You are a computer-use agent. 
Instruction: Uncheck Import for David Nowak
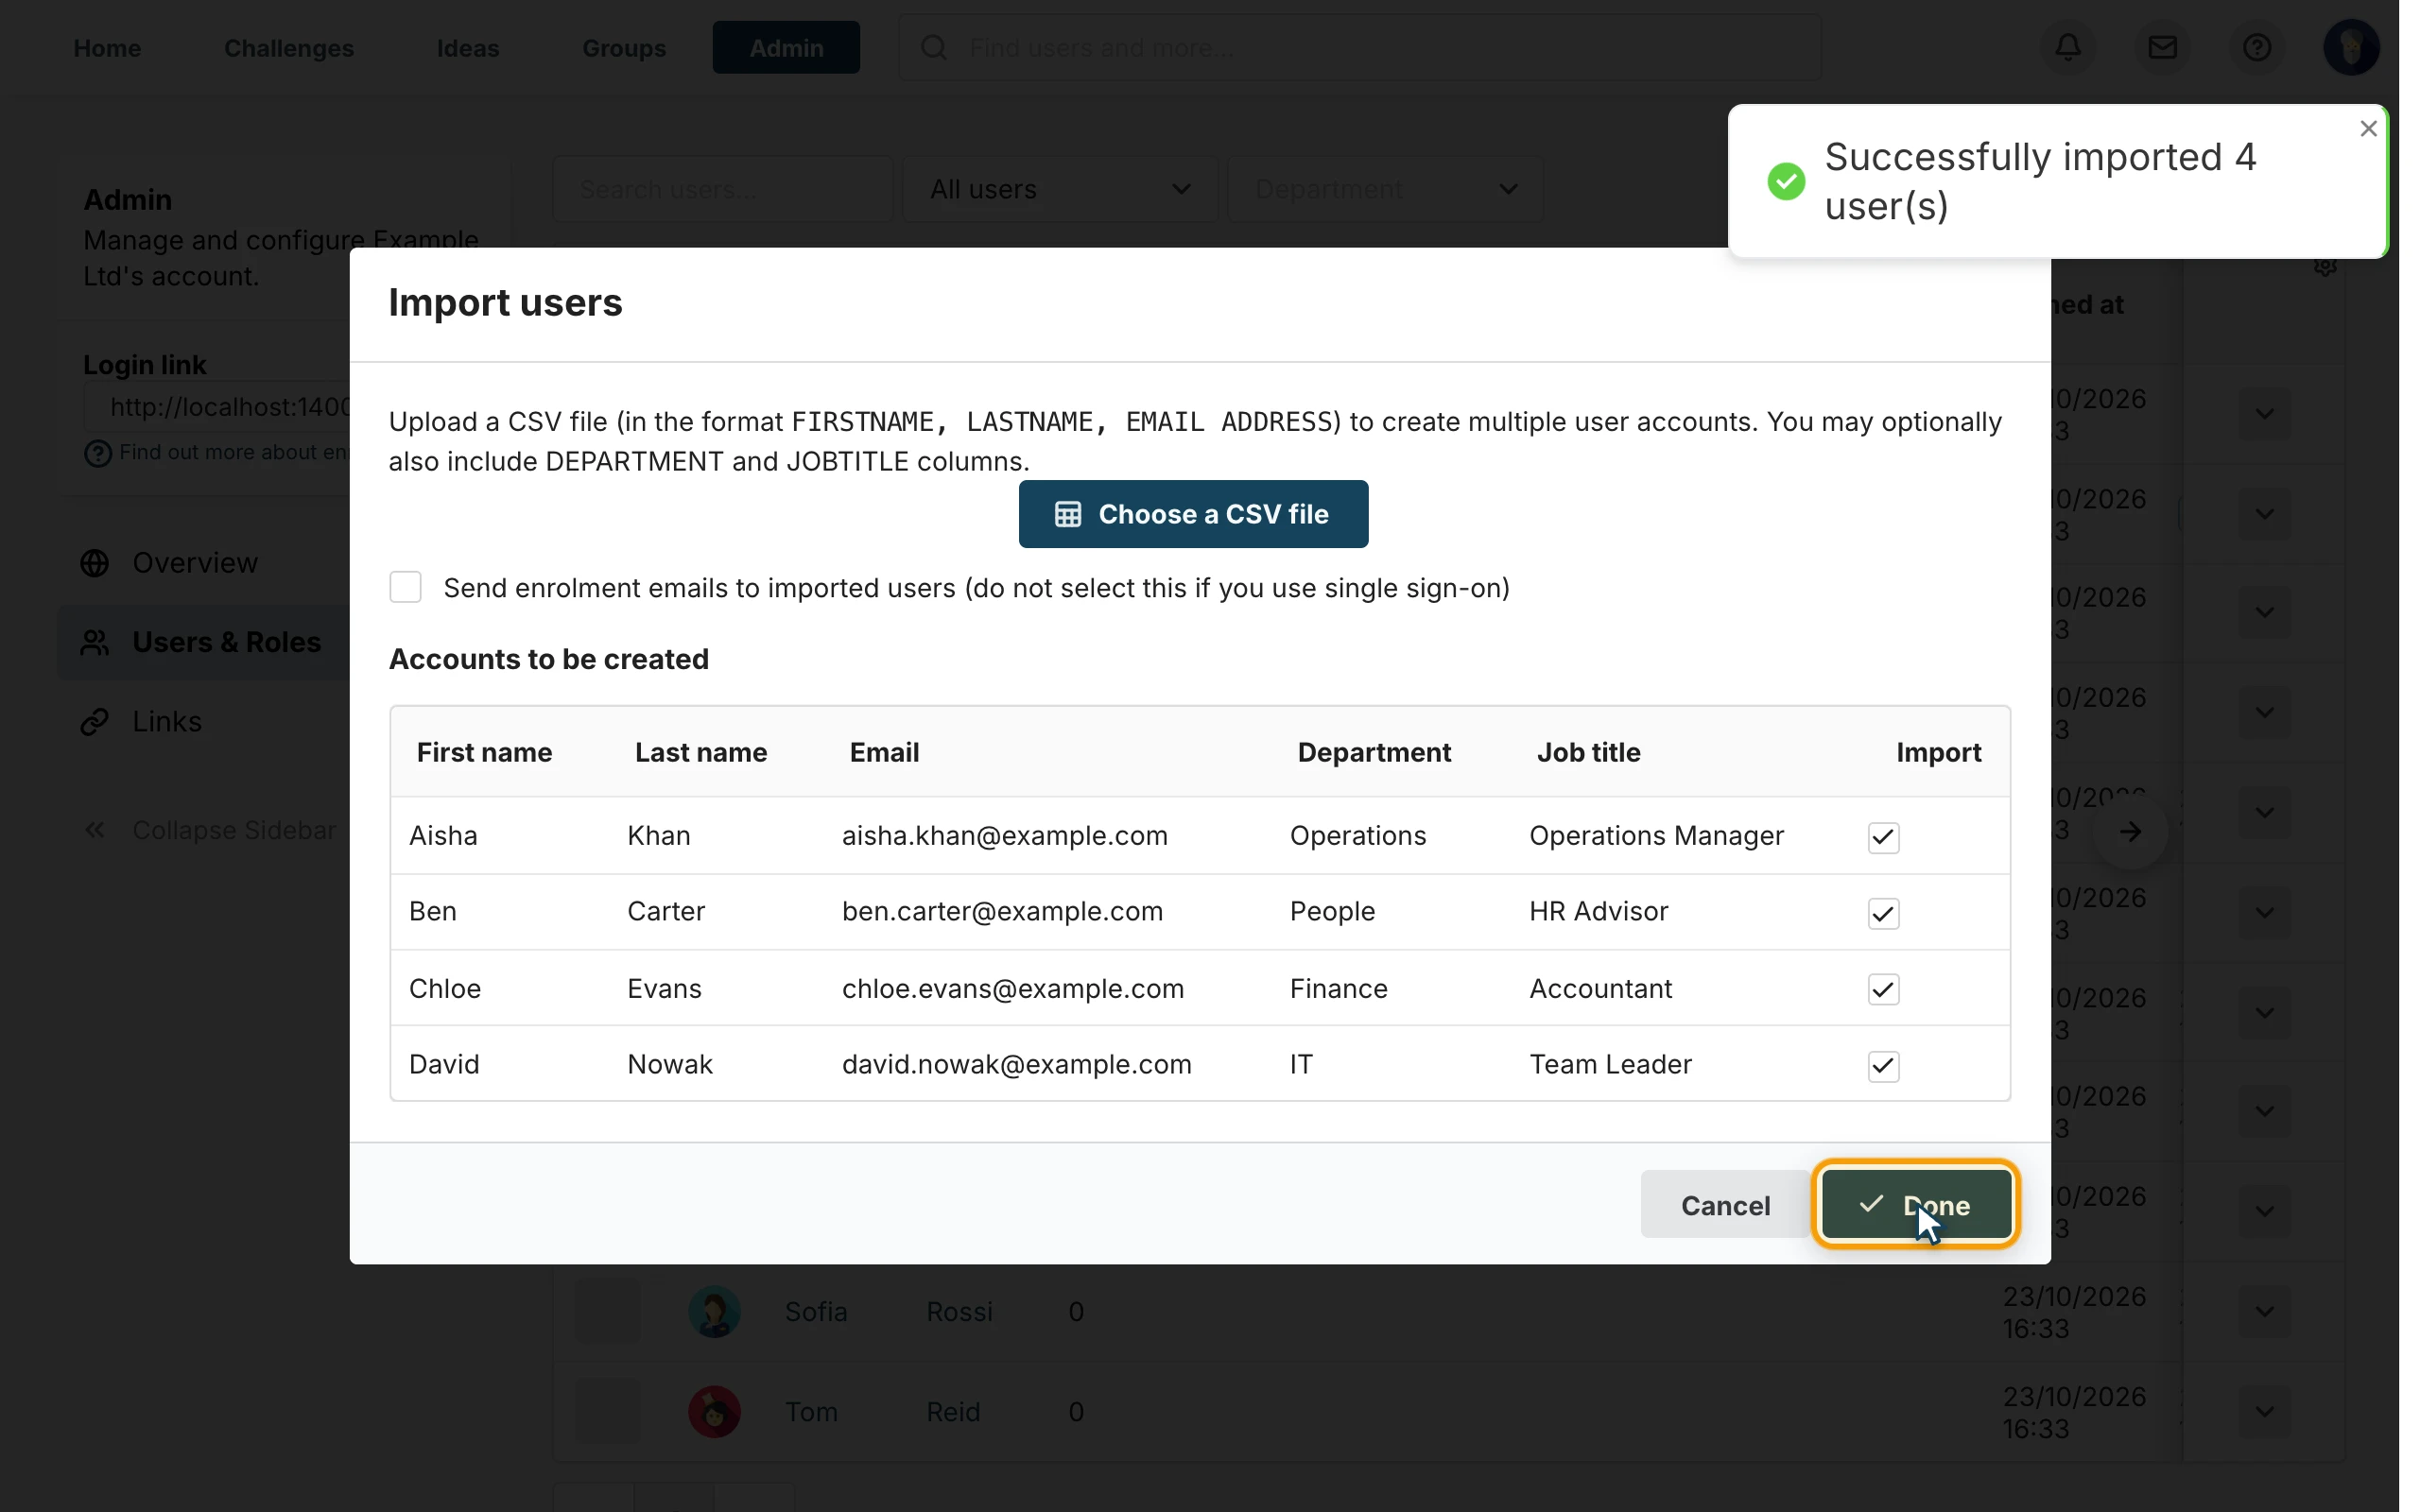click(1883, 1066)
